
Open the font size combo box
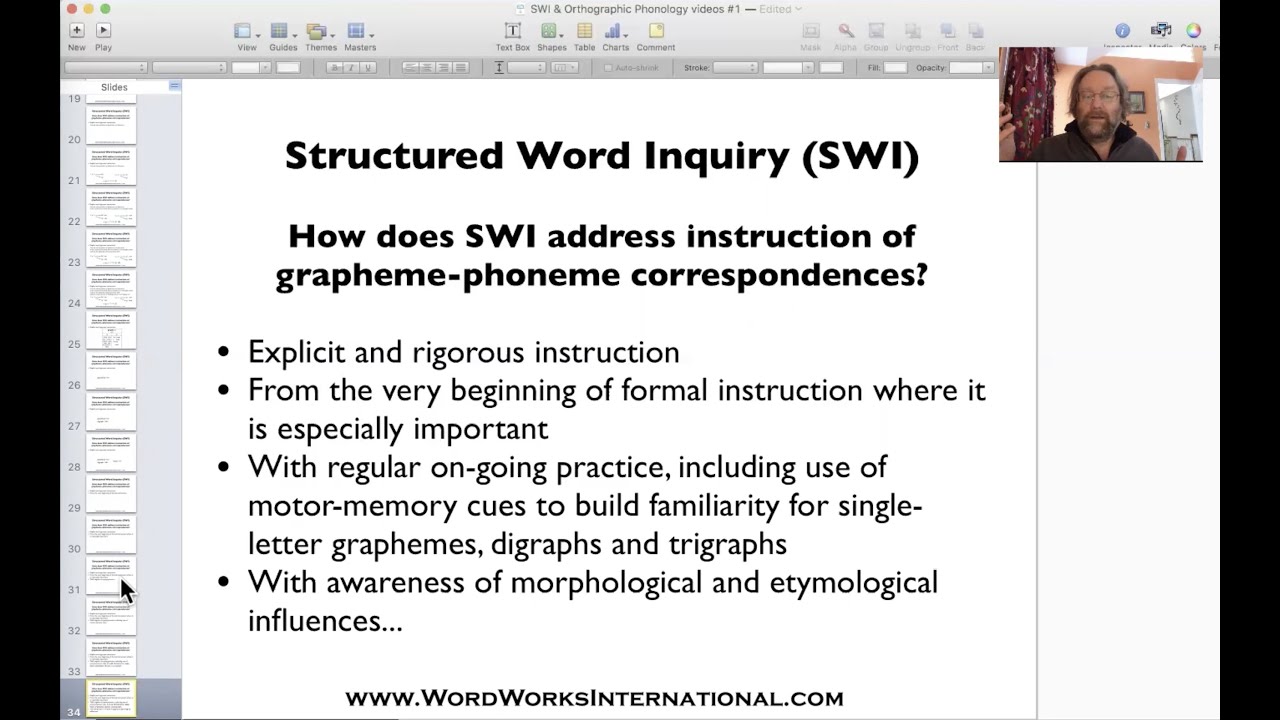point(251,68)
